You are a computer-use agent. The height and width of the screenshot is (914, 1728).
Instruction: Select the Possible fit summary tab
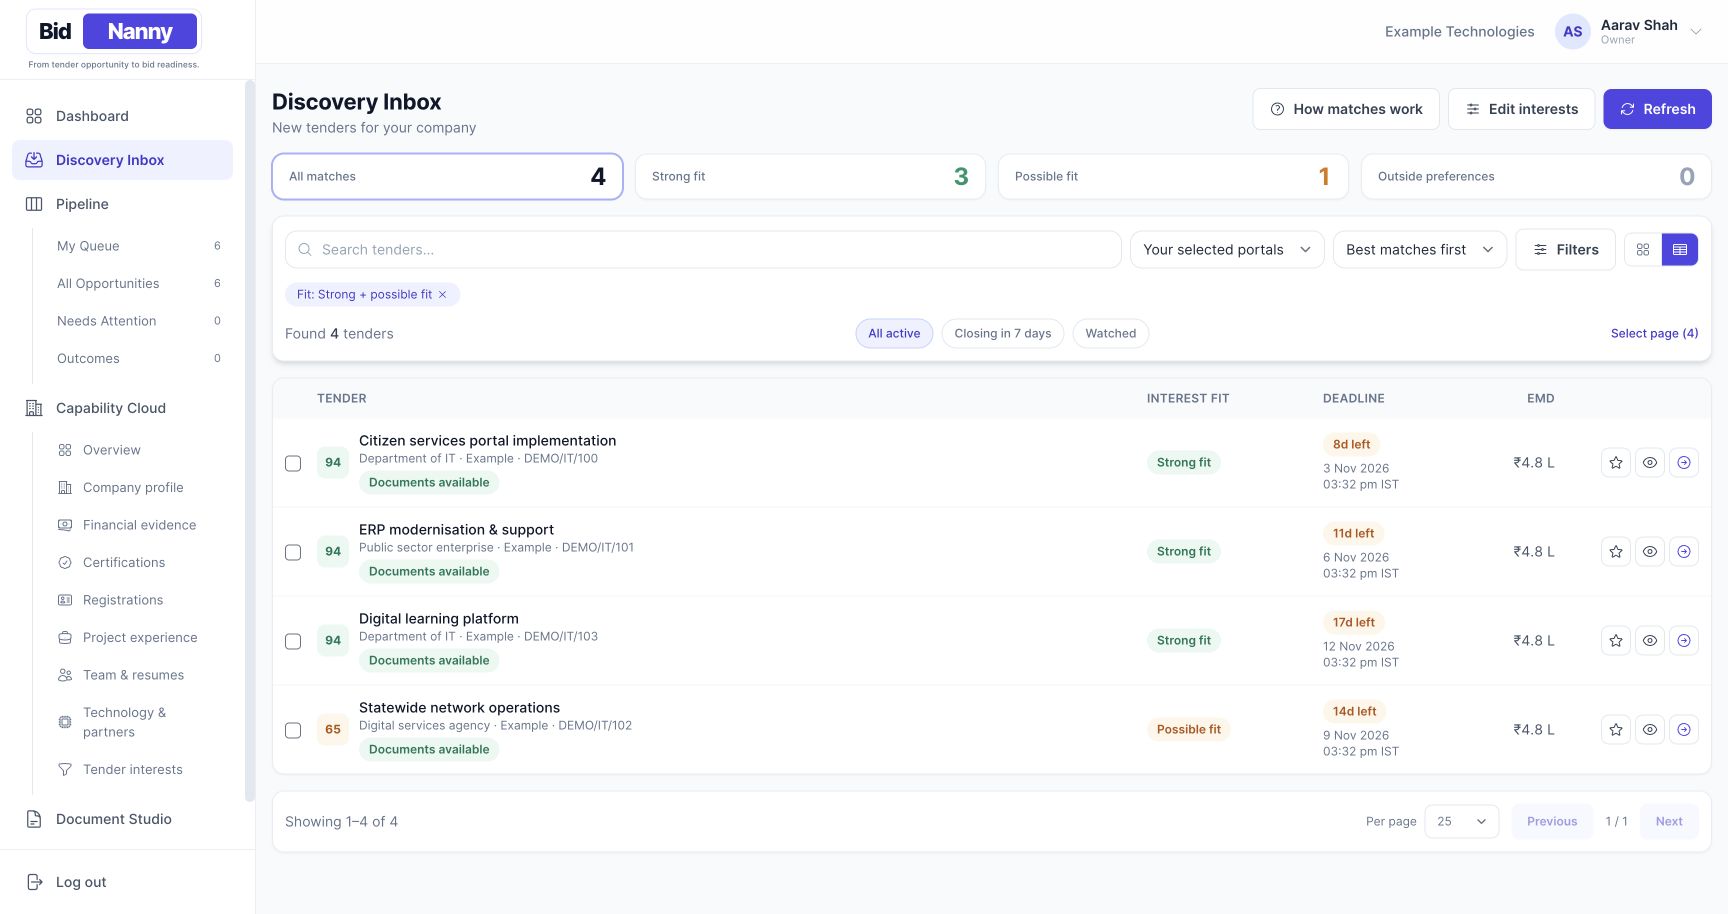coord(1173,176)
